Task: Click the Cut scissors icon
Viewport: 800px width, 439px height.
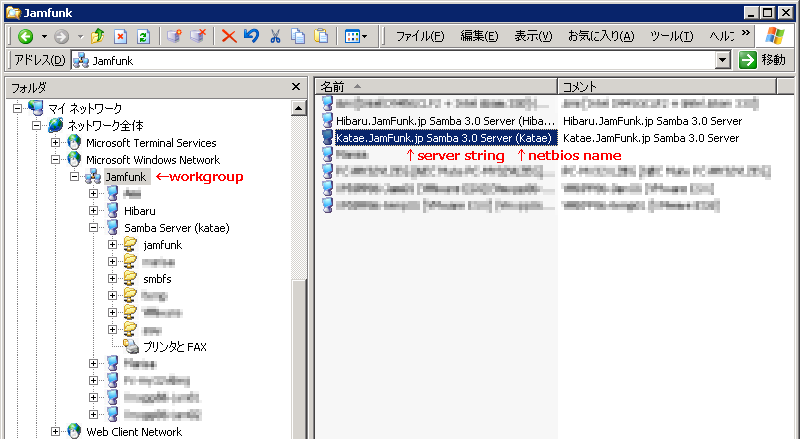Action: point(275,36)
